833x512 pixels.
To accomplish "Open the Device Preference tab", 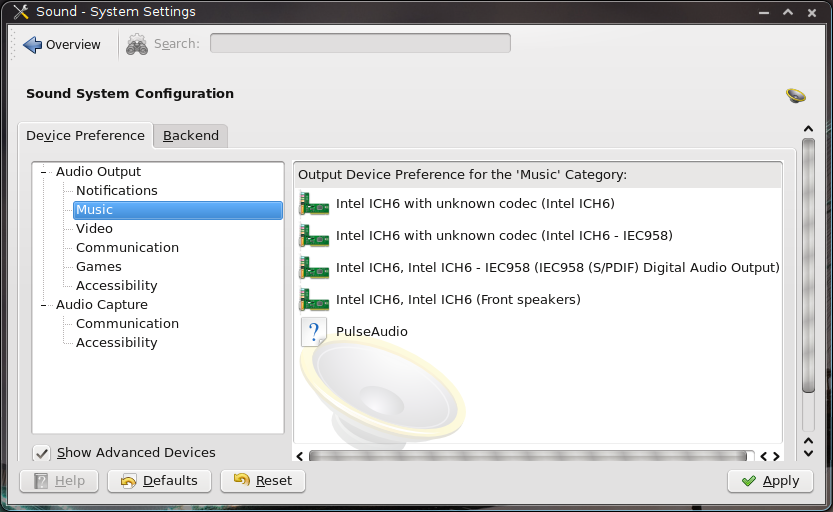I will 85,136.
